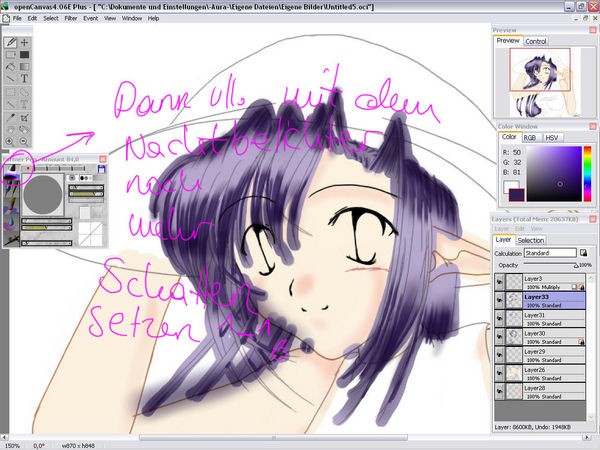
Task: Hide Layer3 using its visibility icon
Action: click(x=499, y=279)
